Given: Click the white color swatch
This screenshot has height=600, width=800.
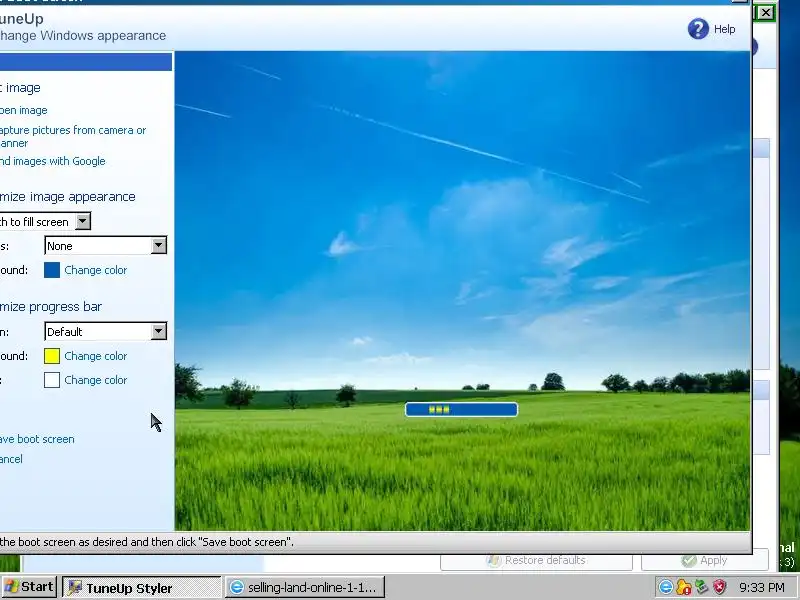Looking at the screenshot, I should (52, 380).
